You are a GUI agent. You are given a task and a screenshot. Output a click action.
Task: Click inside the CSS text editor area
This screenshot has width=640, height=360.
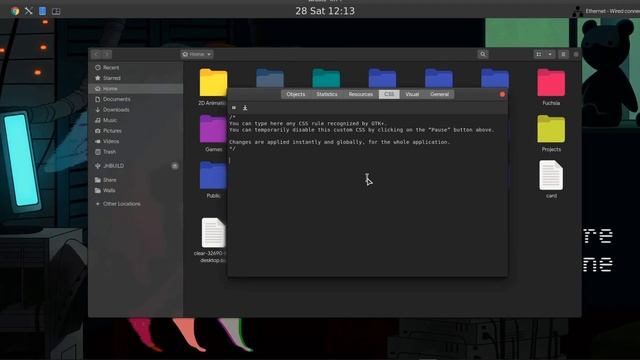(x=367, y=195)
